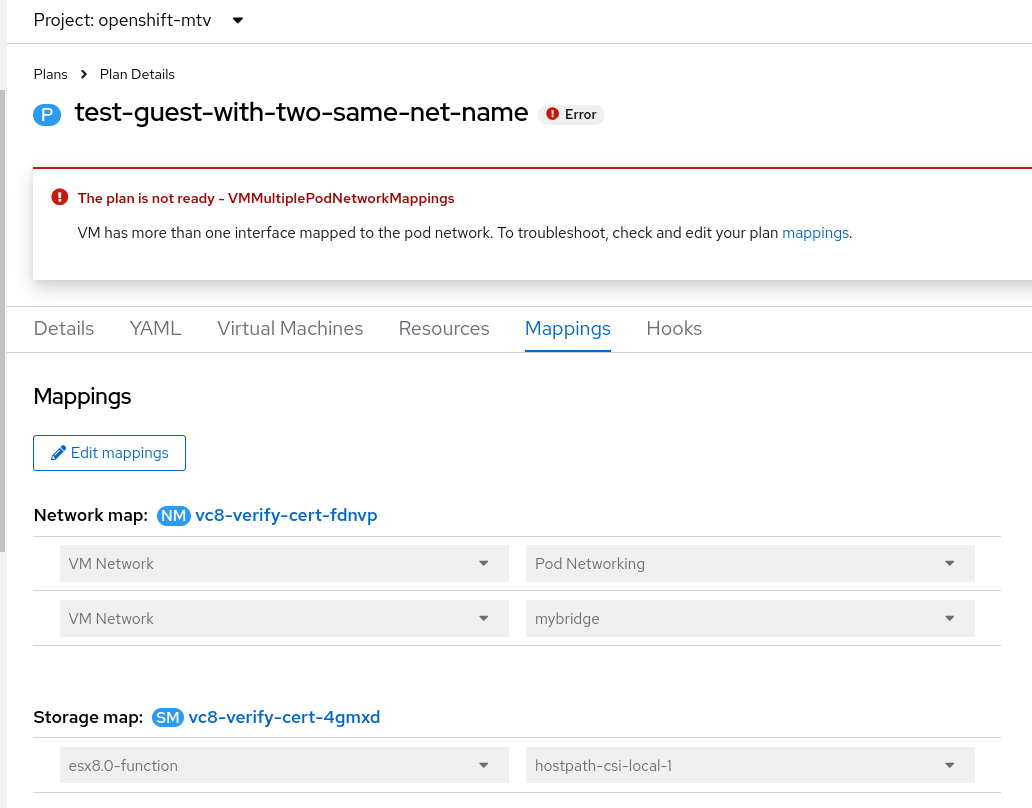The width and height of the screenshot is (1032, 808).
Task: Click the NM network map badge
Action: (x=174, y=516)
